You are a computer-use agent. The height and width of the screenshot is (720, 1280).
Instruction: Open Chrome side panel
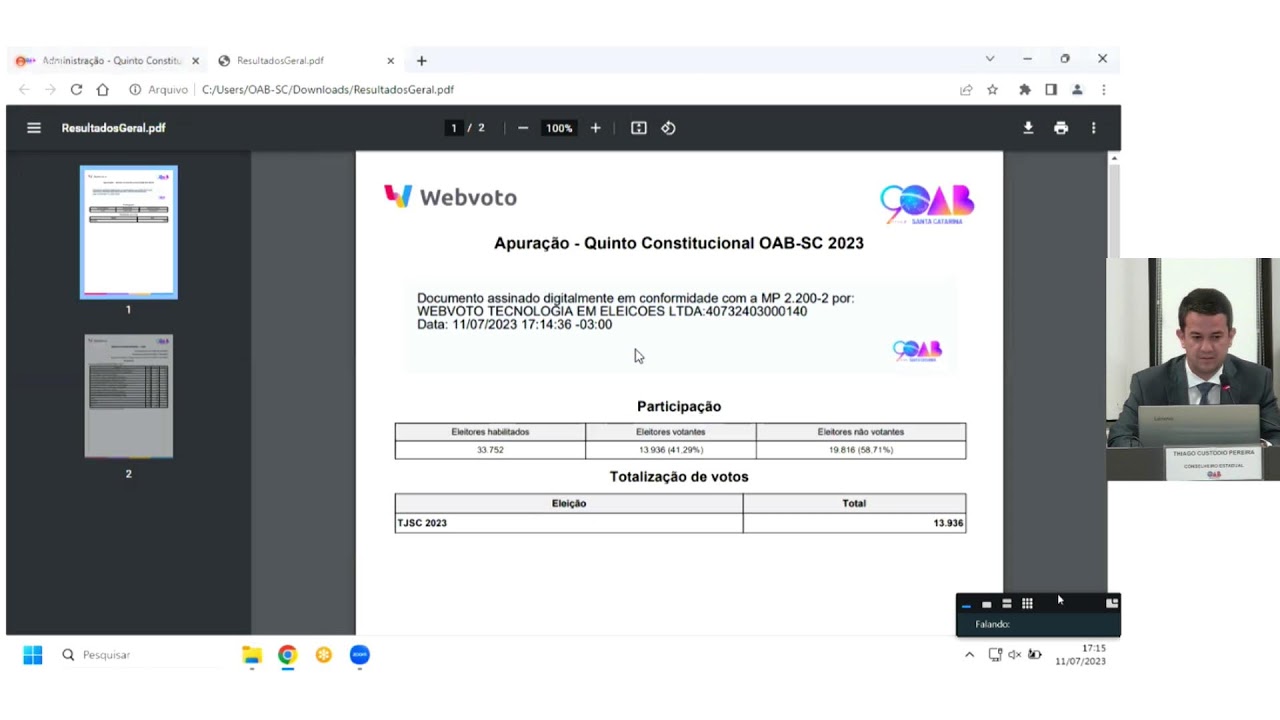[1051, 89]
